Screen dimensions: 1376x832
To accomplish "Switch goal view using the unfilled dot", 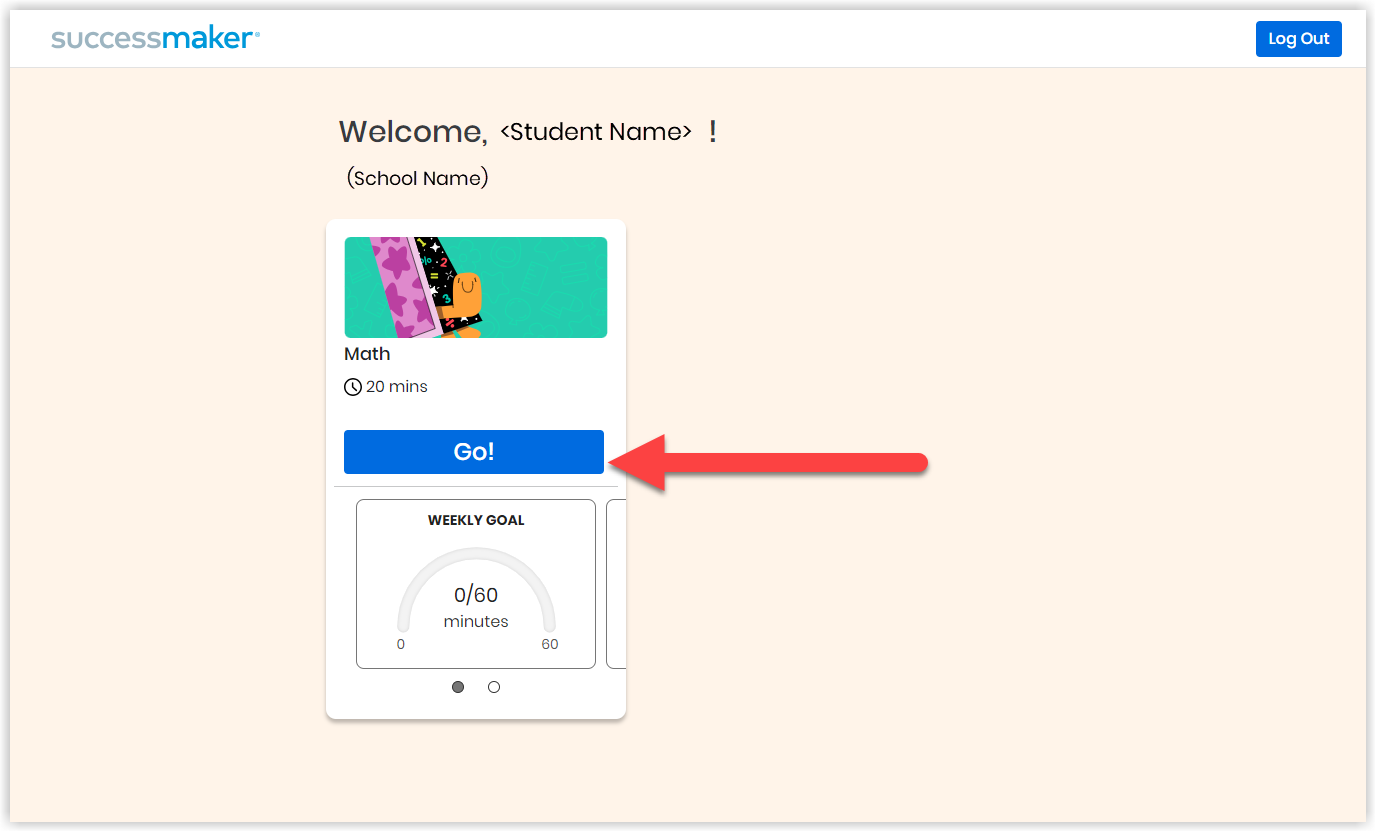I will coord(493,687).
